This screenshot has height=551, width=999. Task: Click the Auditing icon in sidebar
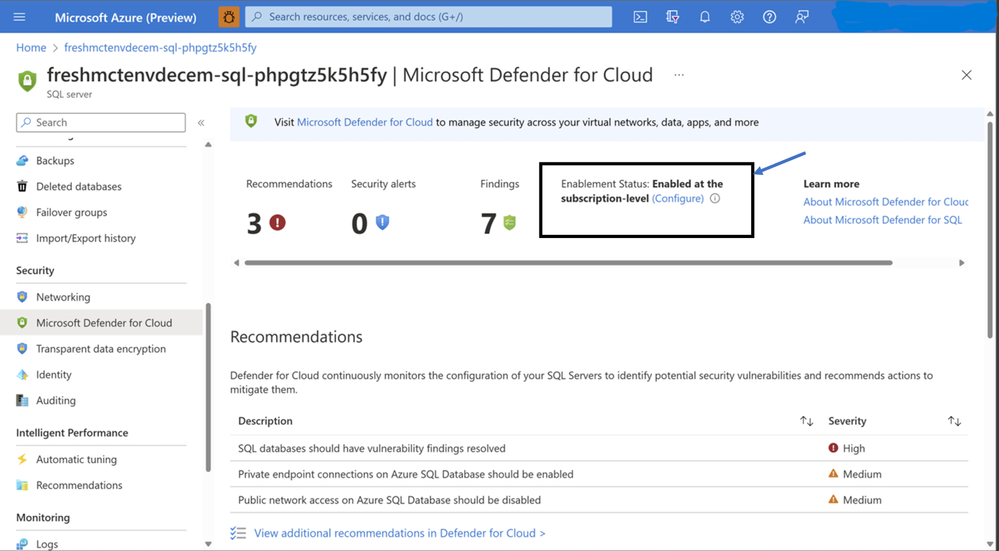[22, 401]
